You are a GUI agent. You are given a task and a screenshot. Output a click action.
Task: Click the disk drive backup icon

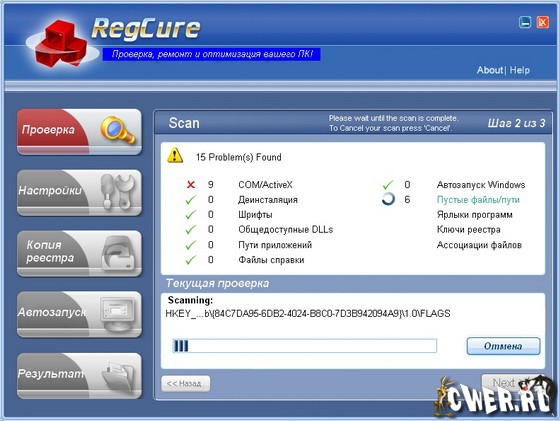coord(118,253)
